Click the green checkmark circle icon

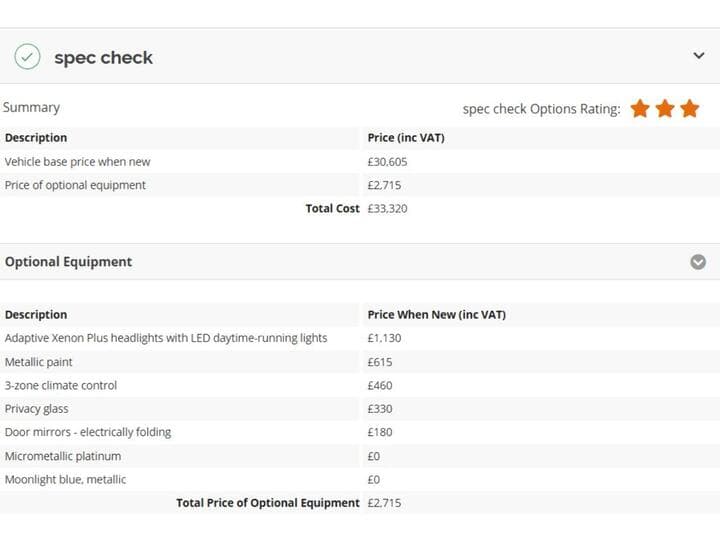point(27,56)
